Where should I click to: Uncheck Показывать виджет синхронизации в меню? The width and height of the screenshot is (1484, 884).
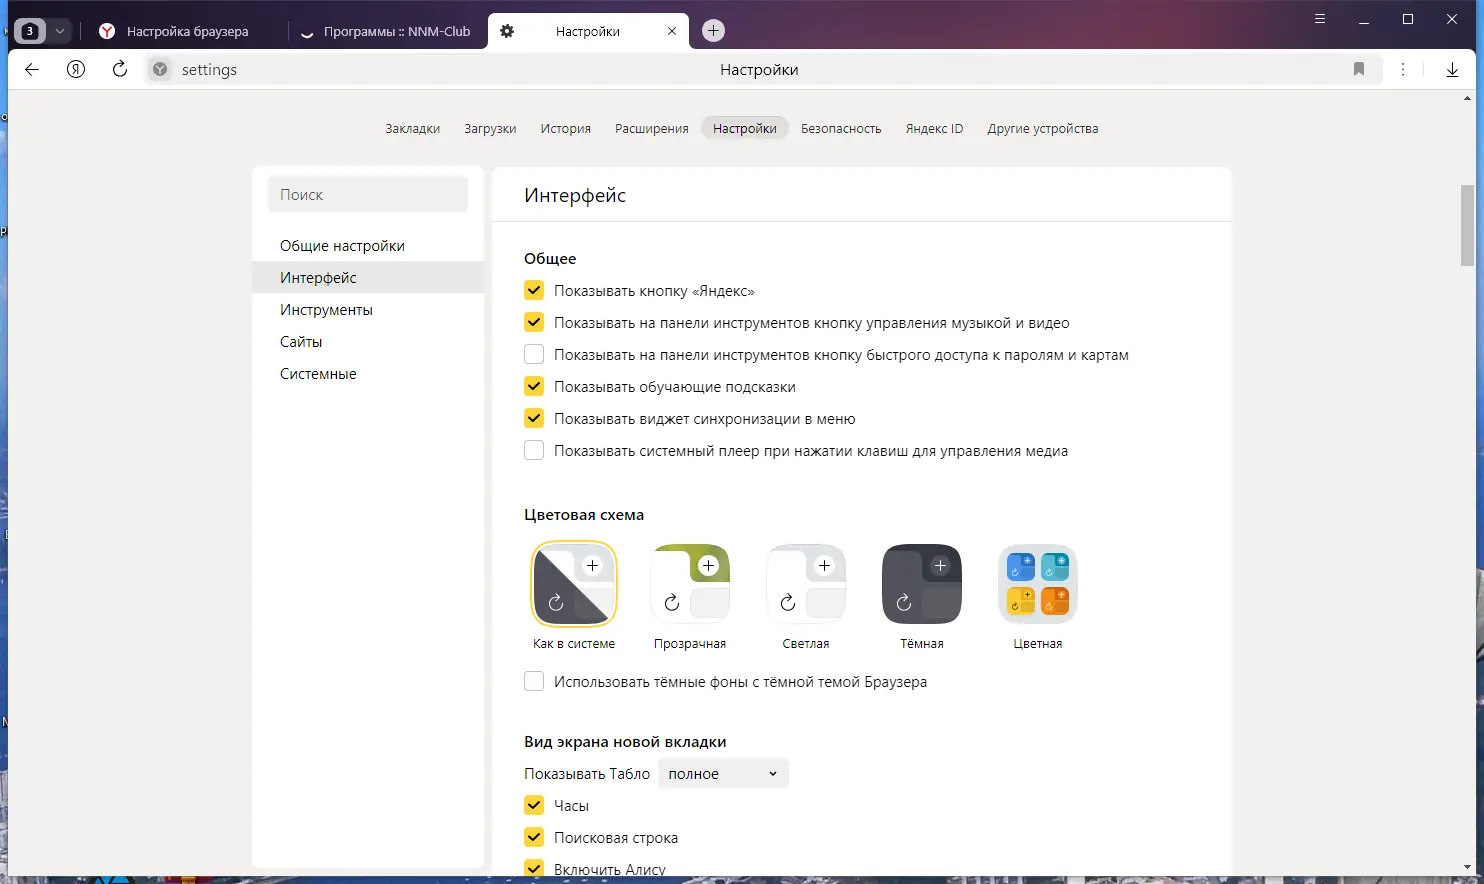tap(534, 419)
